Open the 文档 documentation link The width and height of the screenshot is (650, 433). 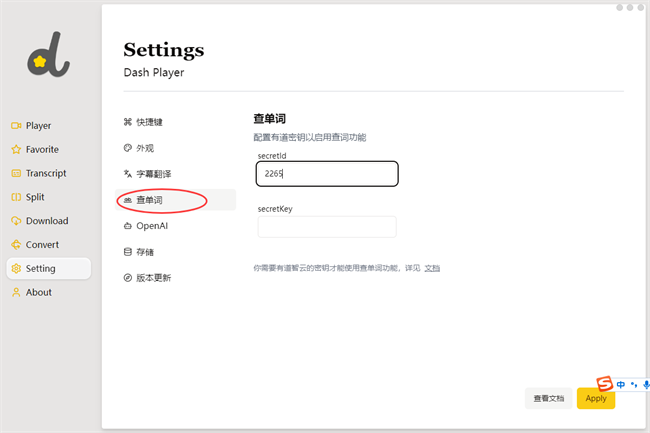[x=432, y=268]
